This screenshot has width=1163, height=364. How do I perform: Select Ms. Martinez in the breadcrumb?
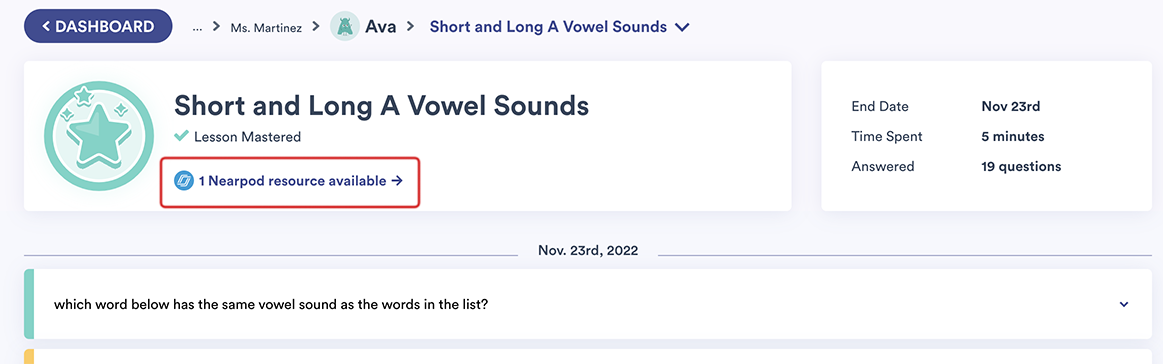266,27
